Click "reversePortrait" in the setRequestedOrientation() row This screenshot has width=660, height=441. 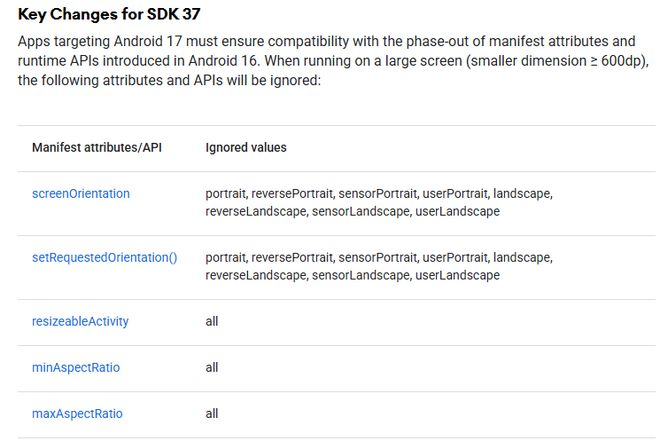click(x=293, y=257)
